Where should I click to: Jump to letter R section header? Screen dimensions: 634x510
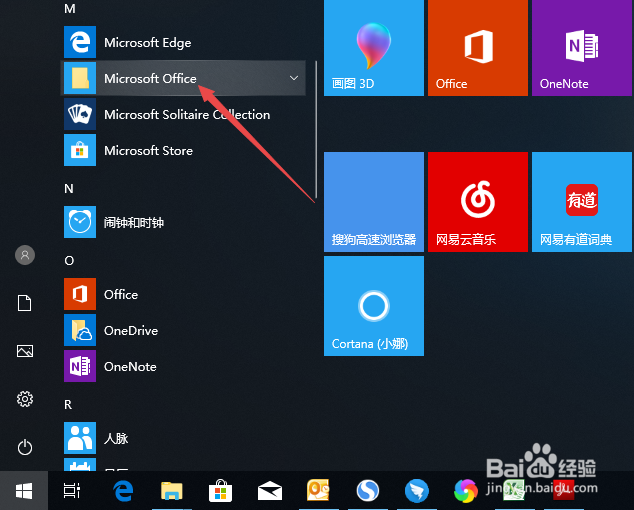(x=68, y=404)
